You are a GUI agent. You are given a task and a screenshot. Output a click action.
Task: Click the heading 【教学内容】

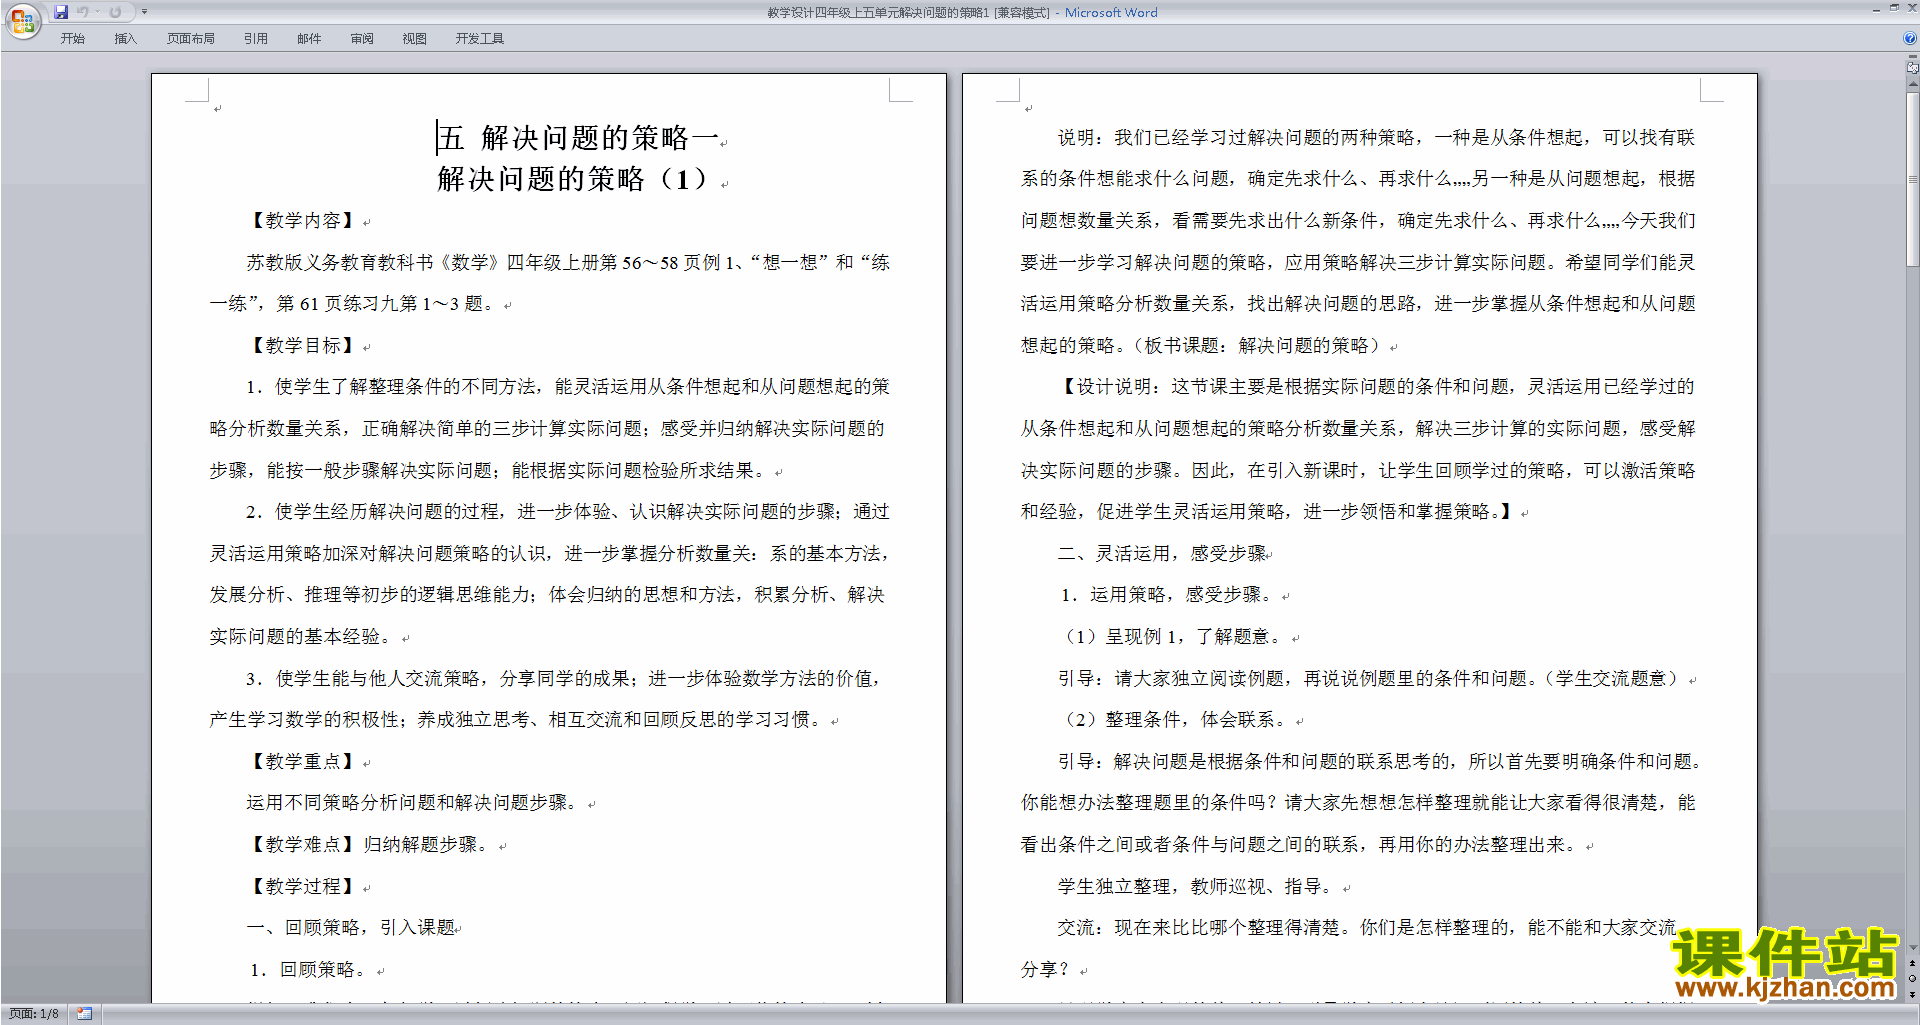[x=303, y=221]
